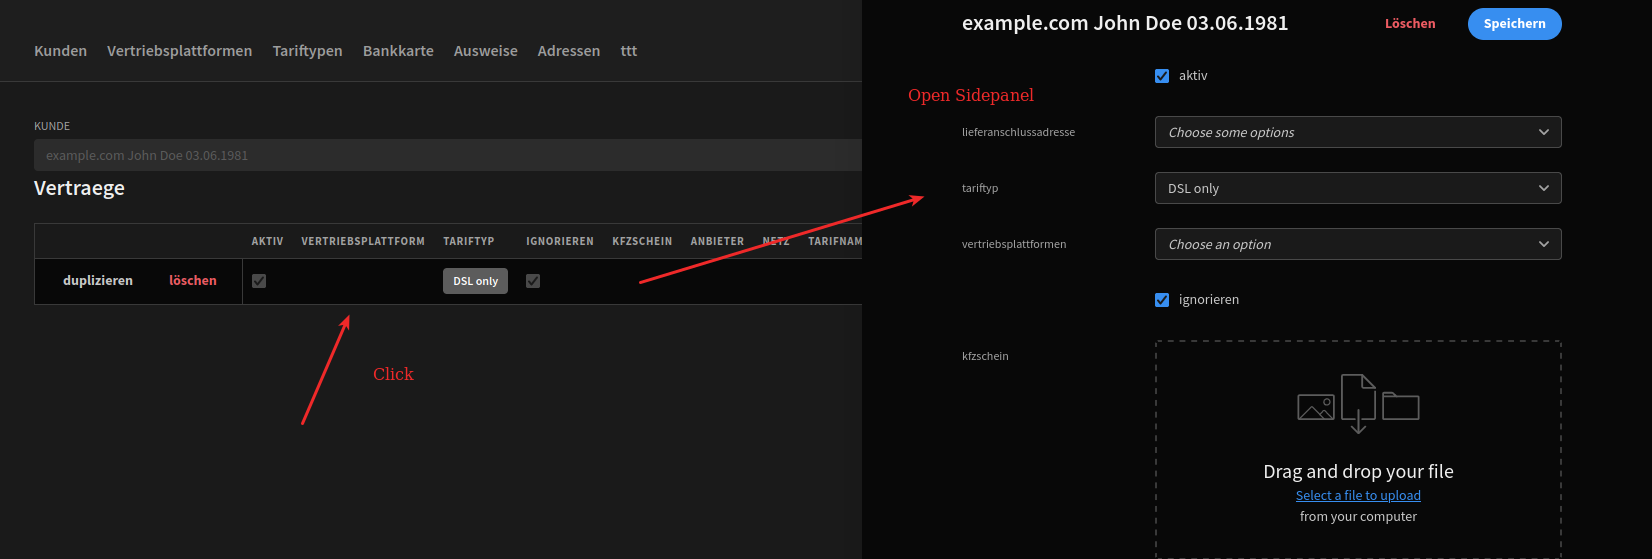The image size is (1652, 559).
Task: Open the lieferanschlussadresse dropdown
Action: (x=1357, y=132)
